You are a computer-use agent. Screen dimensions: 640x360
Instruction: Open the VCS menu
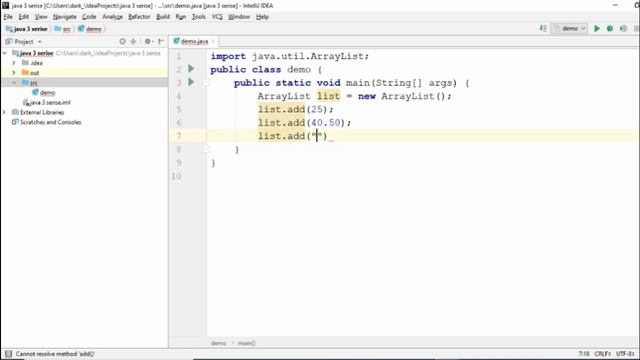[x=217, y=17]
